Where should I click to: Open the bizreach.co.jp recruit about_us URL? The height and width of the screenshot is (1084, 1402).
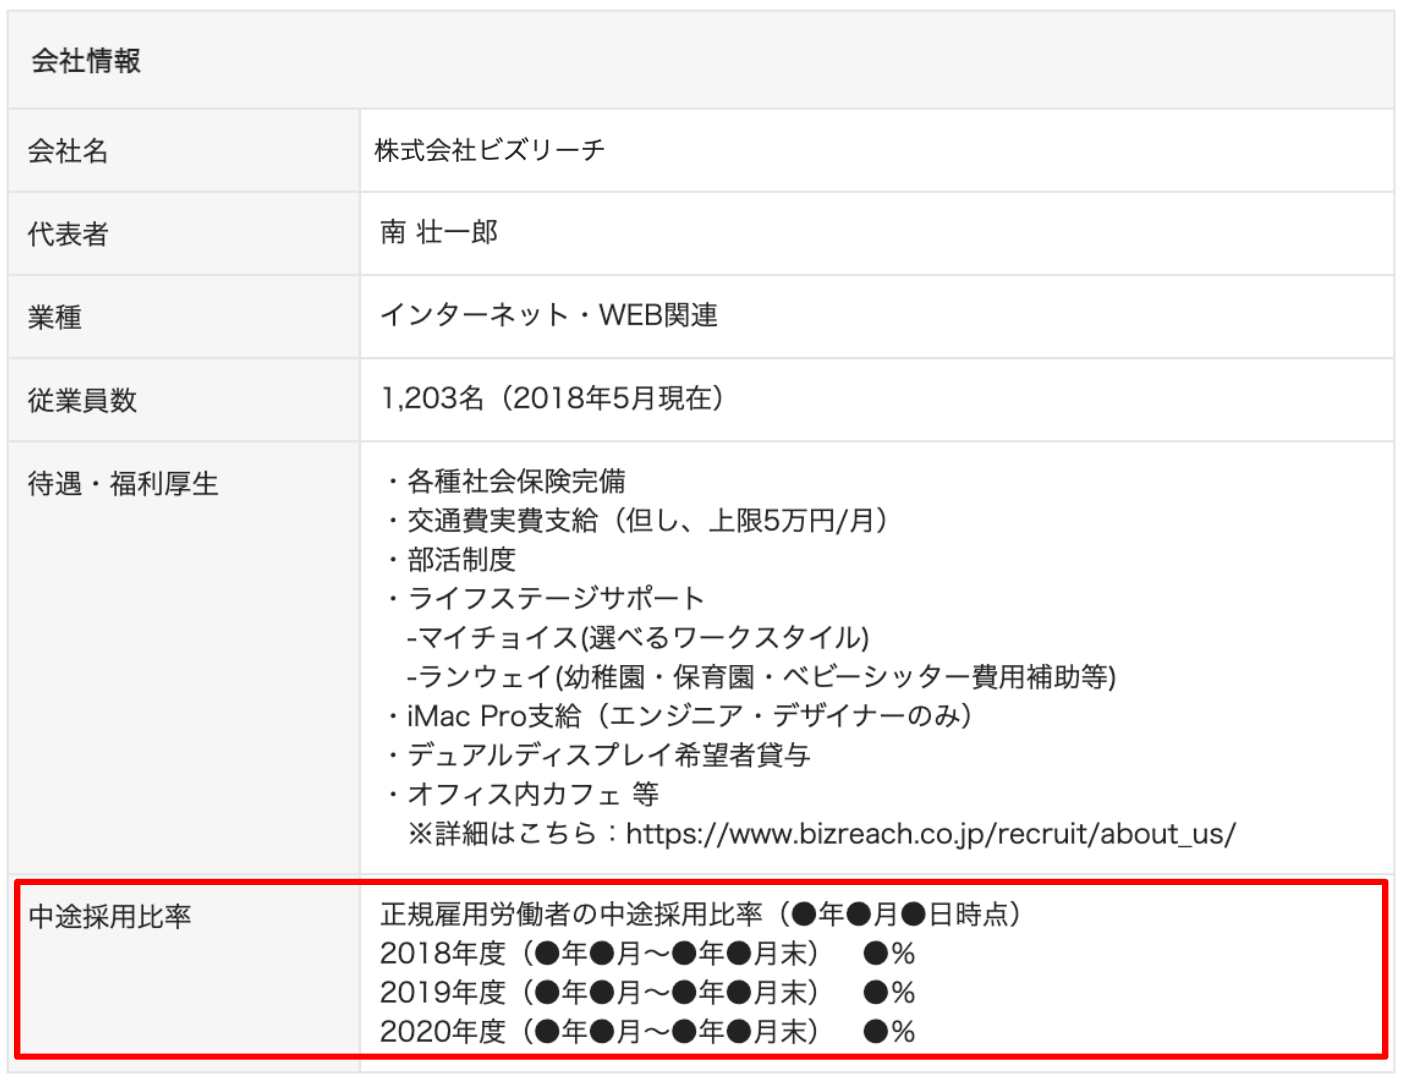tap(931, 833)
